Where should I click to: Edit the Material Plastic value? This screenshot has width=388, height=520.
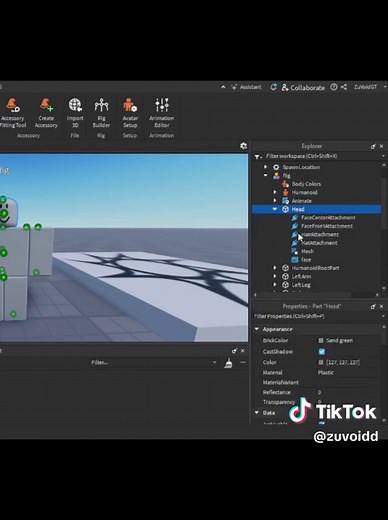pos(348,372)
